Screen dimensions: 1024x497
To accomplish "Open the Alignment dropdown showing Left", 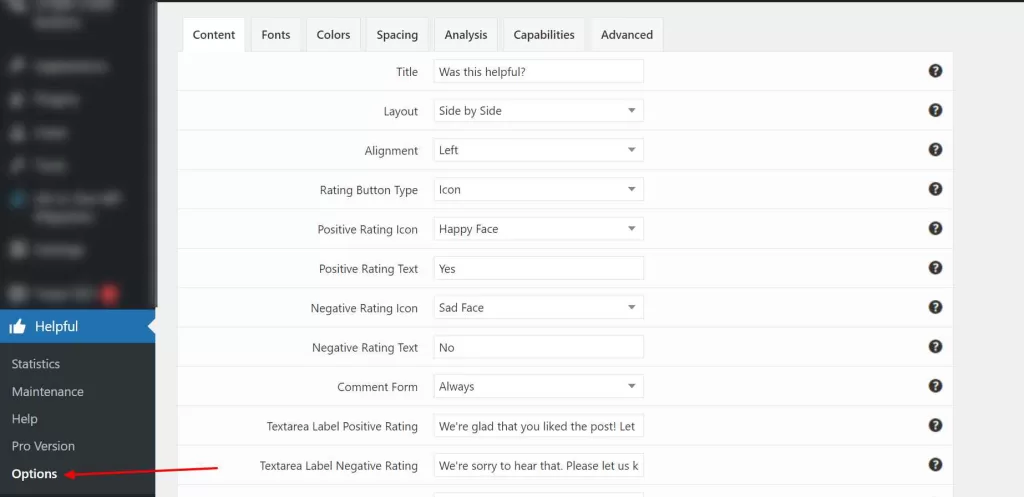I will tap(538, 150).
